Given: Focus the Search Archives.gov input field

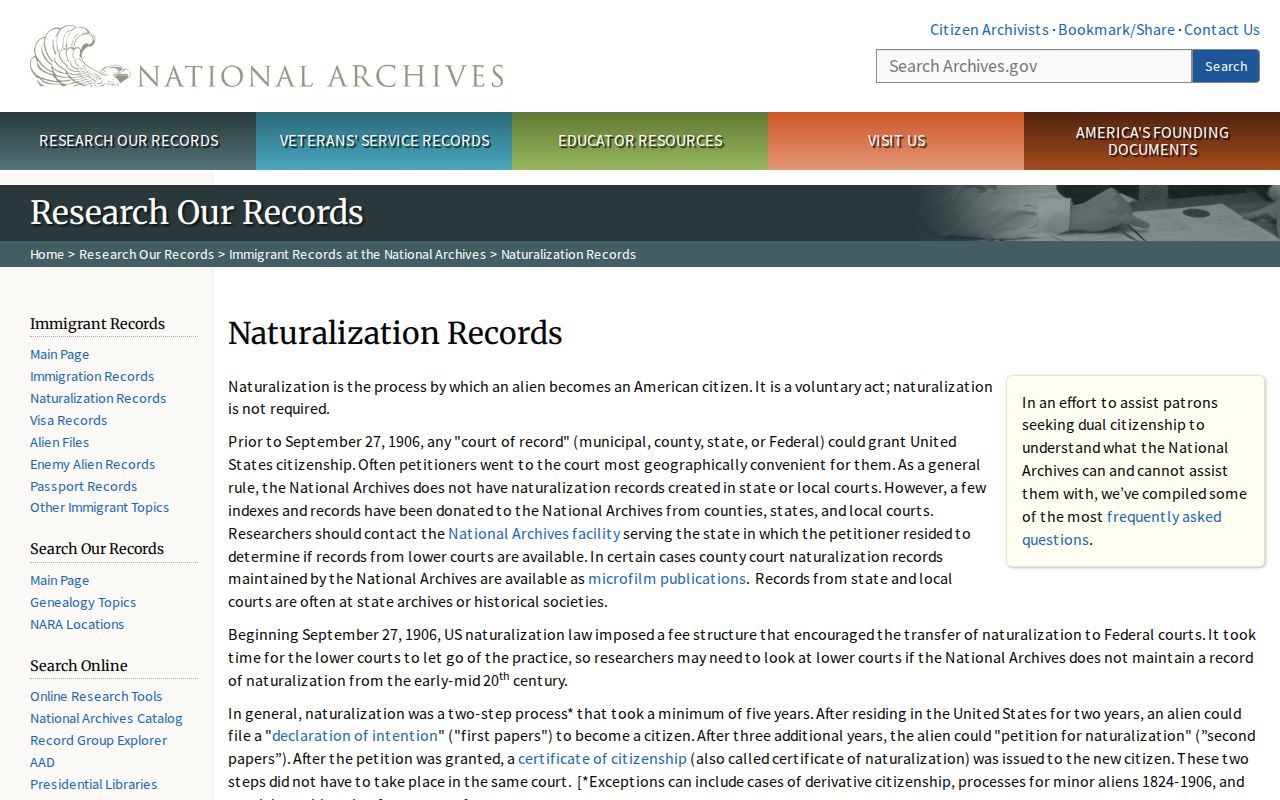Looking at the screenshot, I should point(1034,66).
